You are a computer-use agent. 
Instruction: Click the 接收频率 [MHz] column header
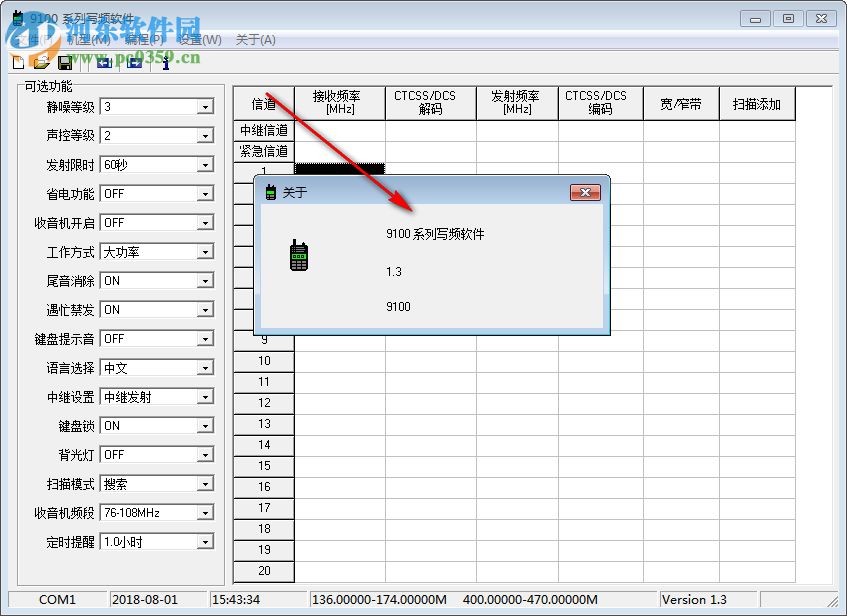click(340, 103)
